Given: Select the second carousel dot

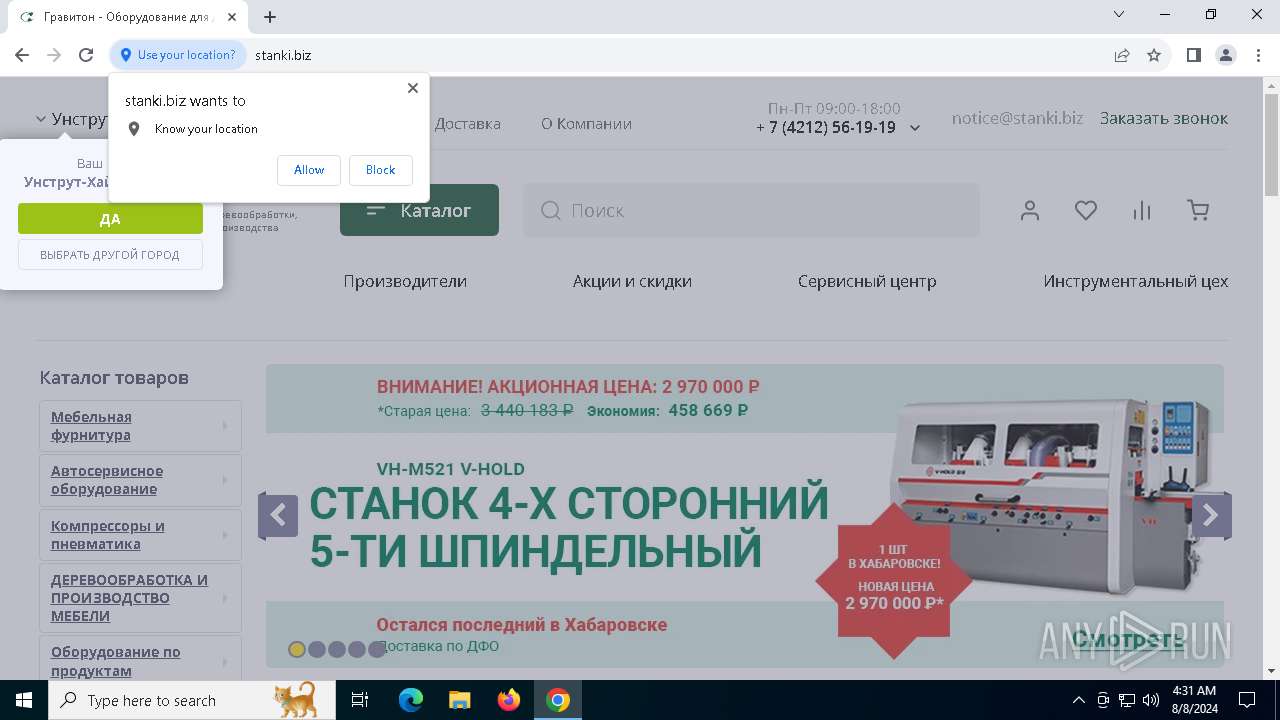Looking at the screenshot, I should [317, 649].
